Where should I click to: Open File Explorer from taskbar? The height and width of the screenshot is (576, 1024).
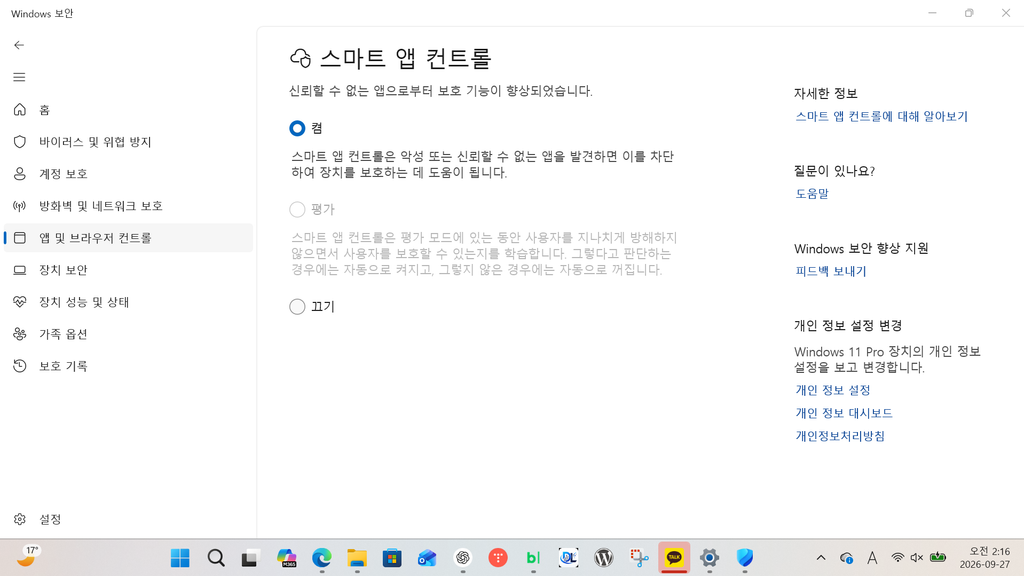[357, 558]
